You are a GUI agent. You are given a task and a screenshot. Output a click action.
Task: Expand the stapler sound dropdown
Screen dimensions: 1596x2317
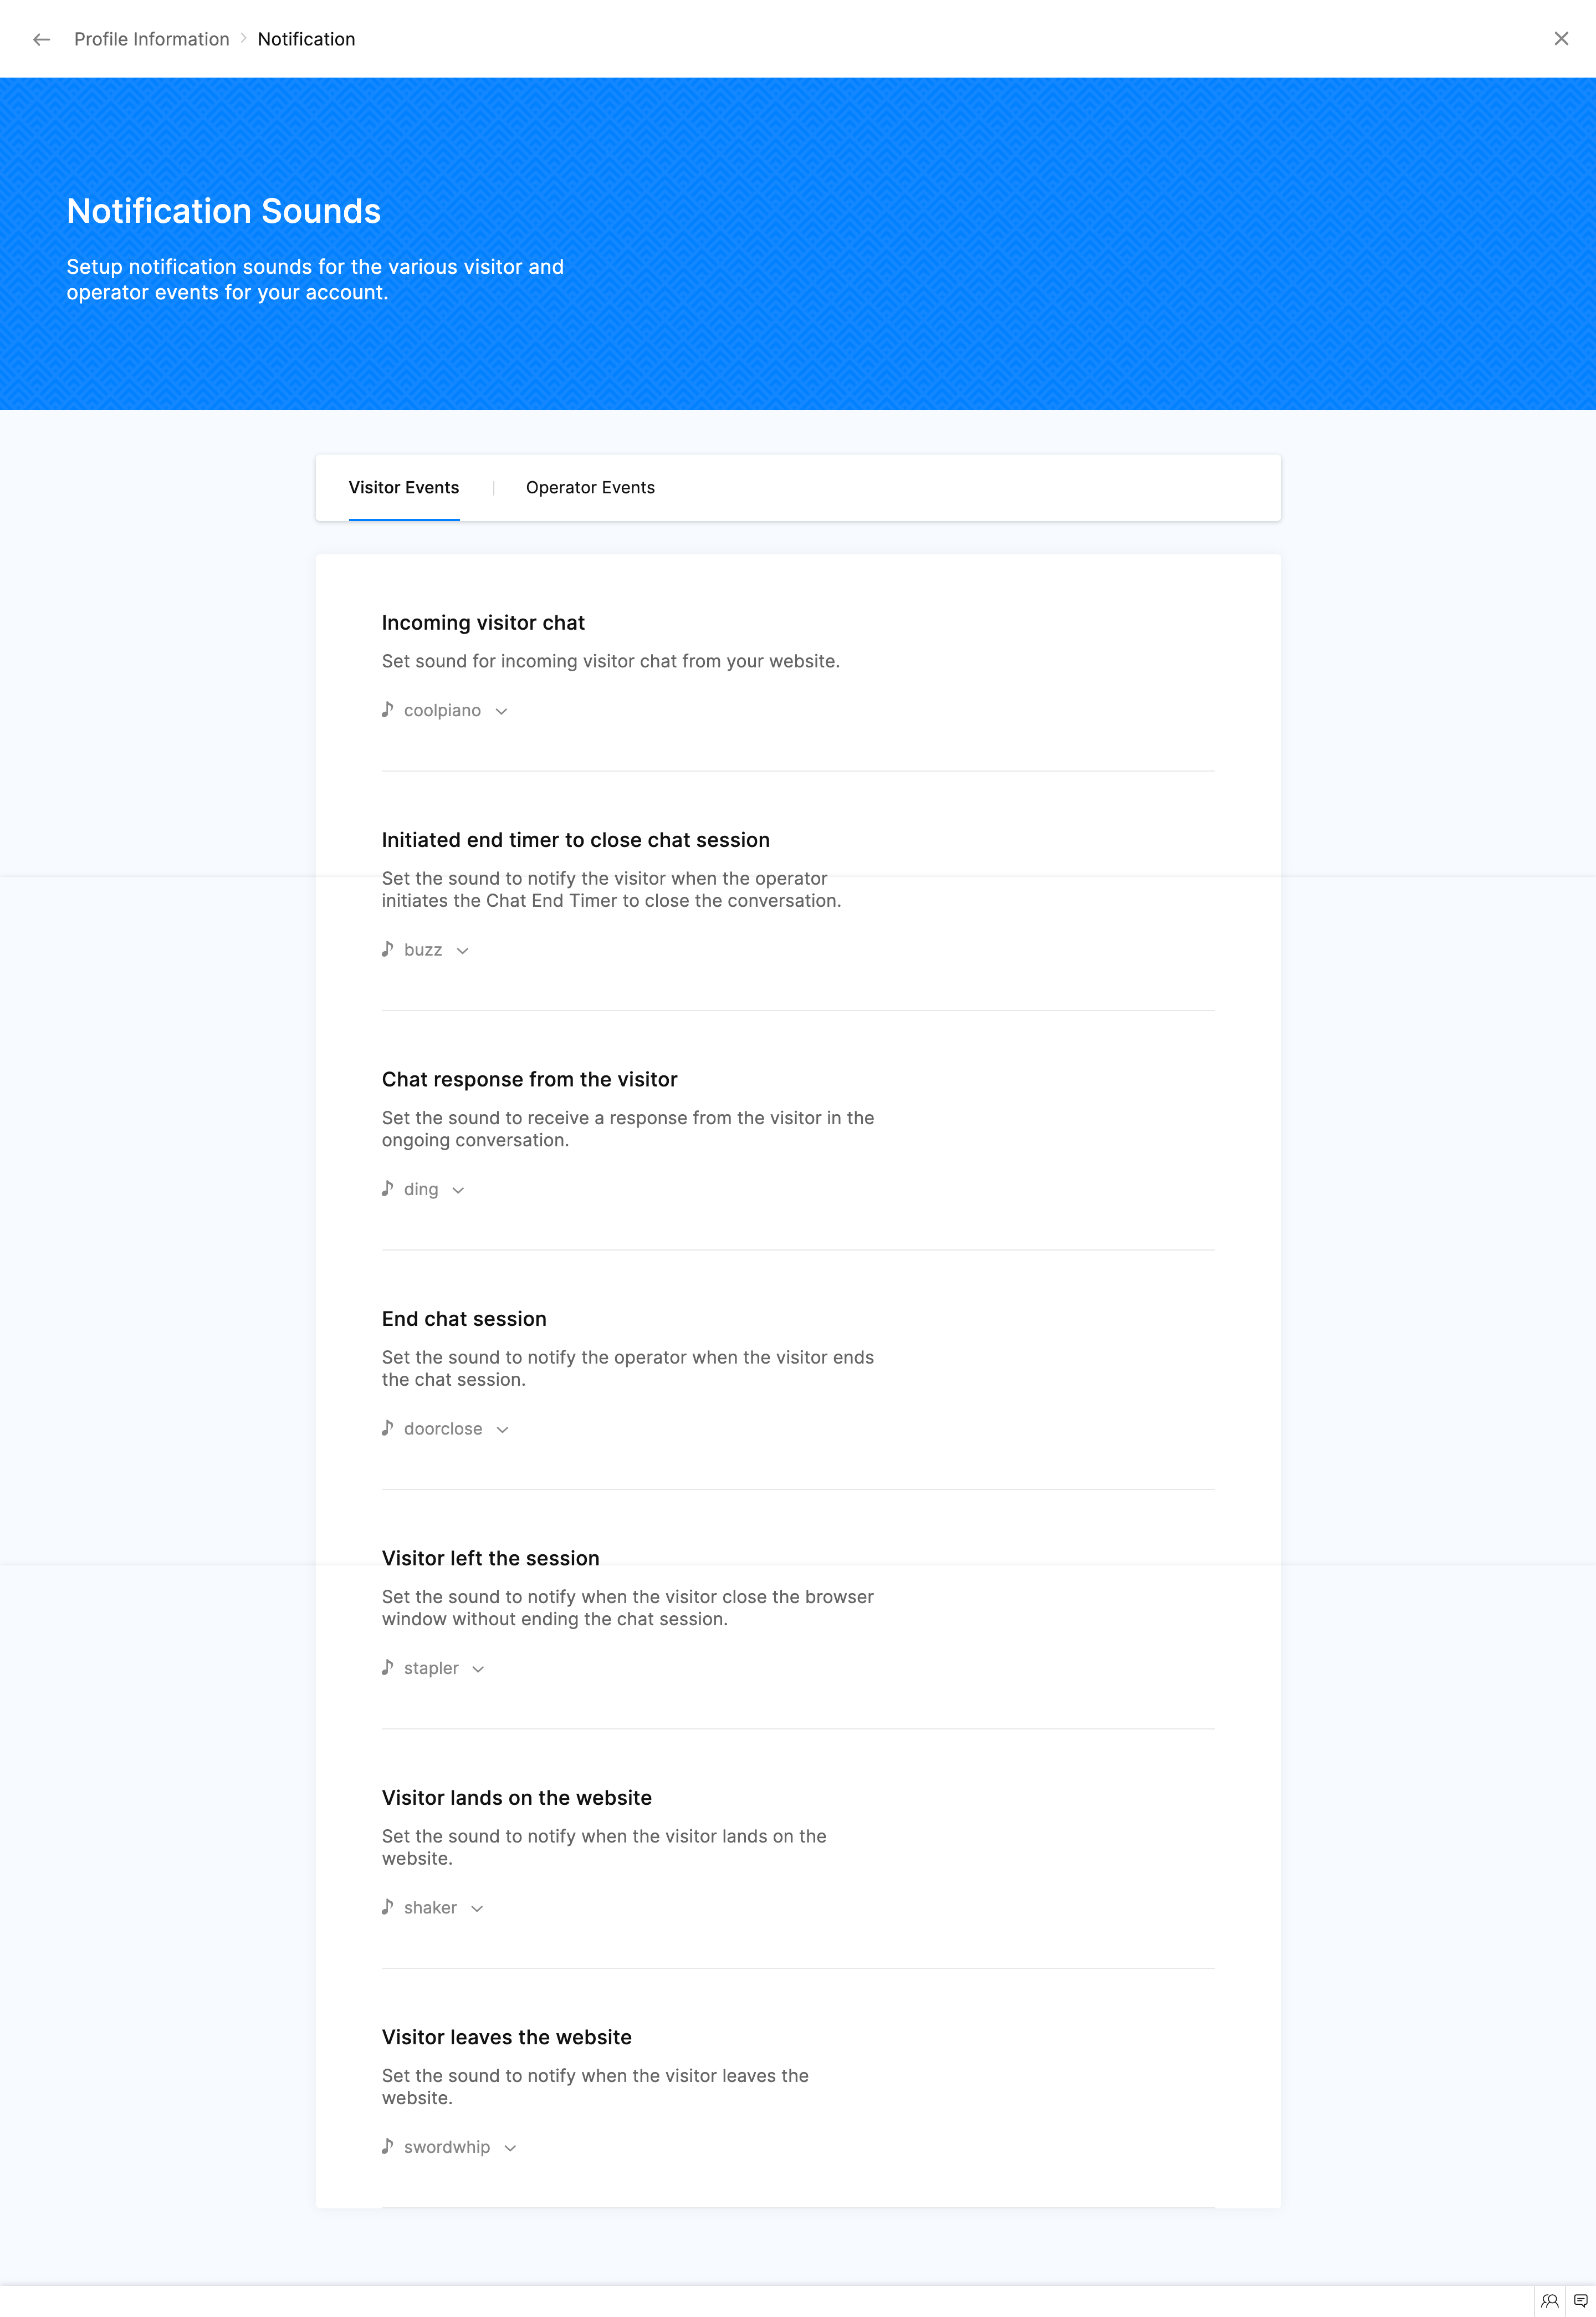(x=478, y=1669)
